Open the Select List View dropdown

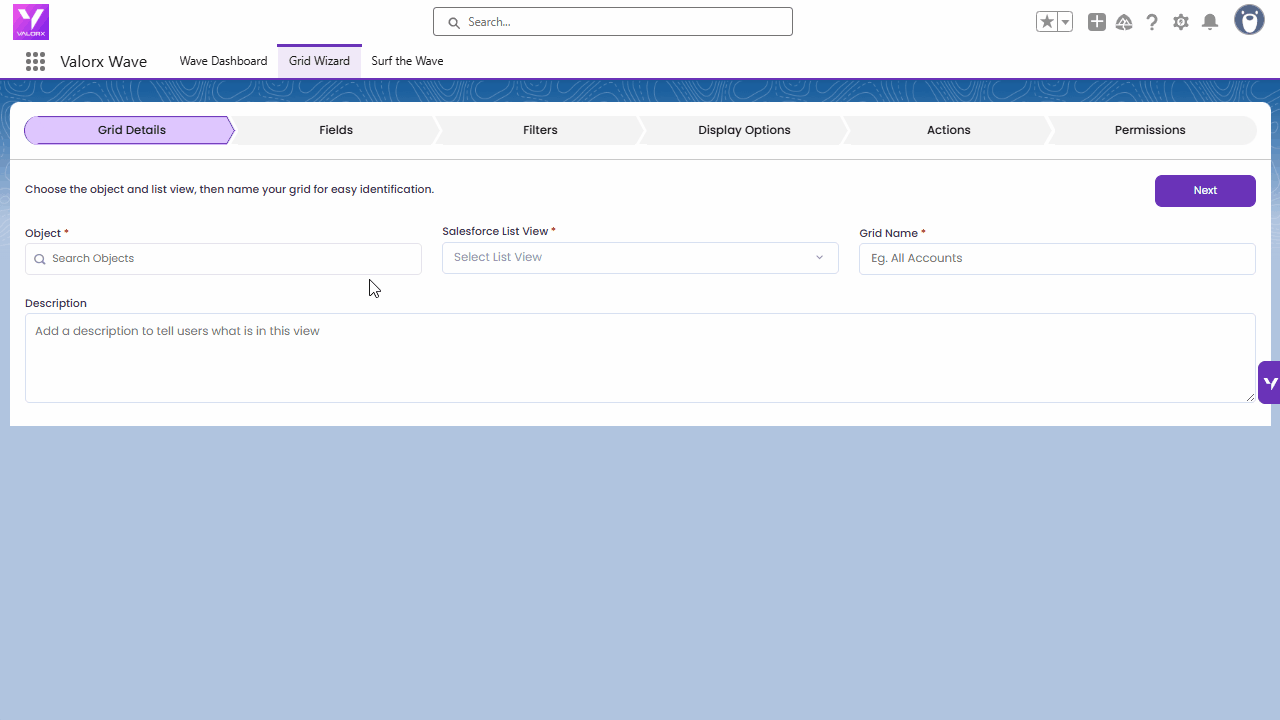click(x=640, y=257)
